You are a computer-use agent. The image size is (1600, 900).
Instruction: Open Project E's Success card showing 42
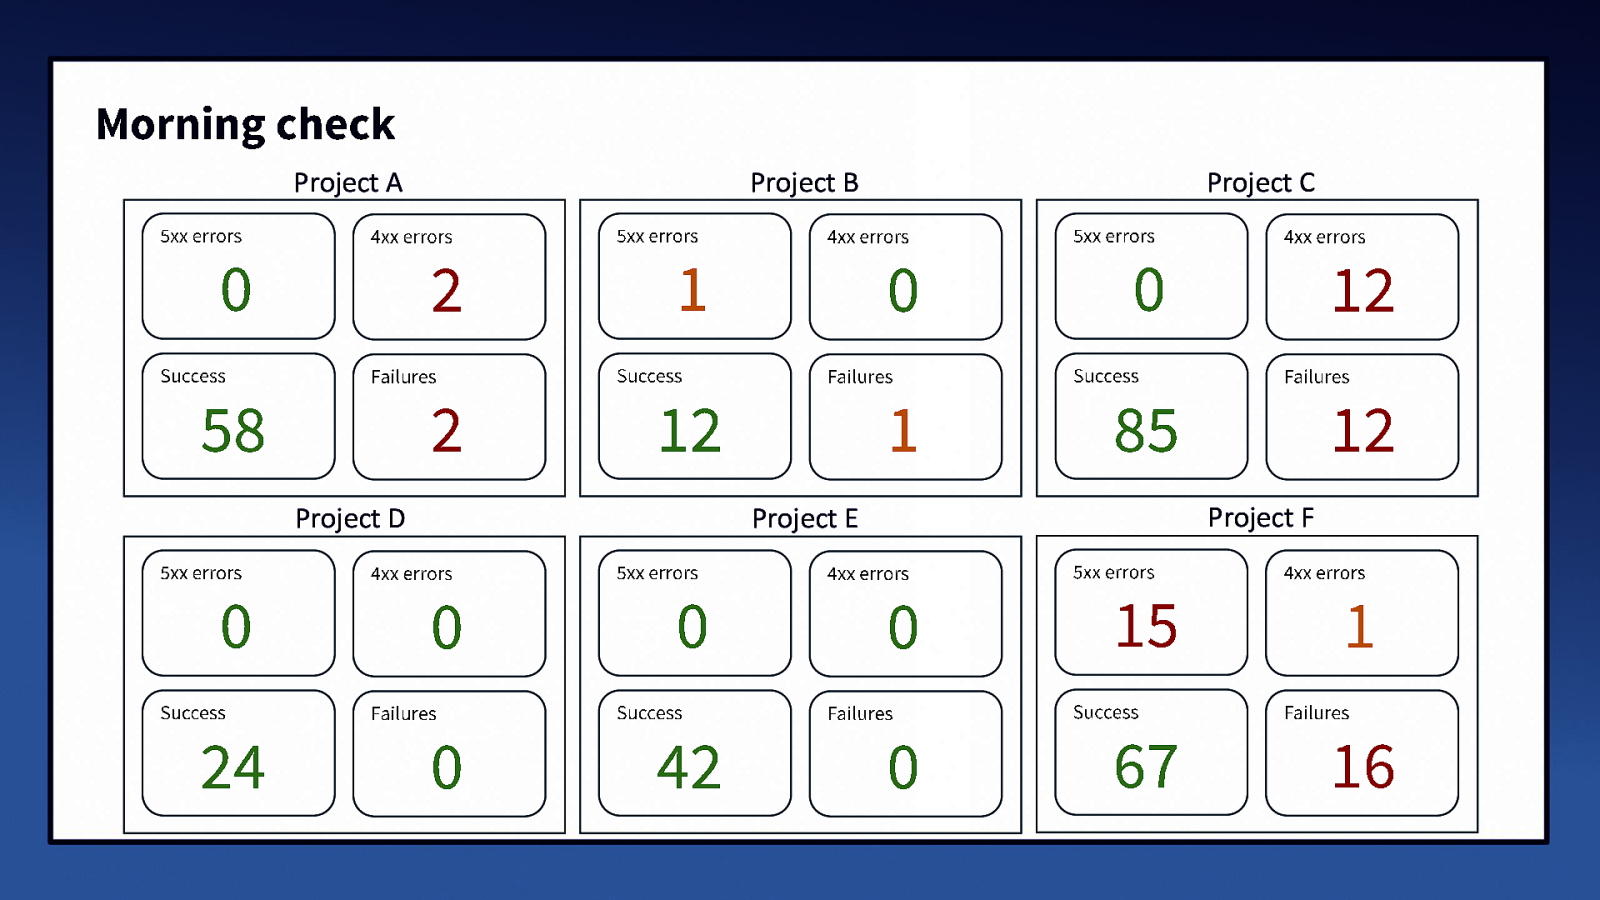[694, 753]
